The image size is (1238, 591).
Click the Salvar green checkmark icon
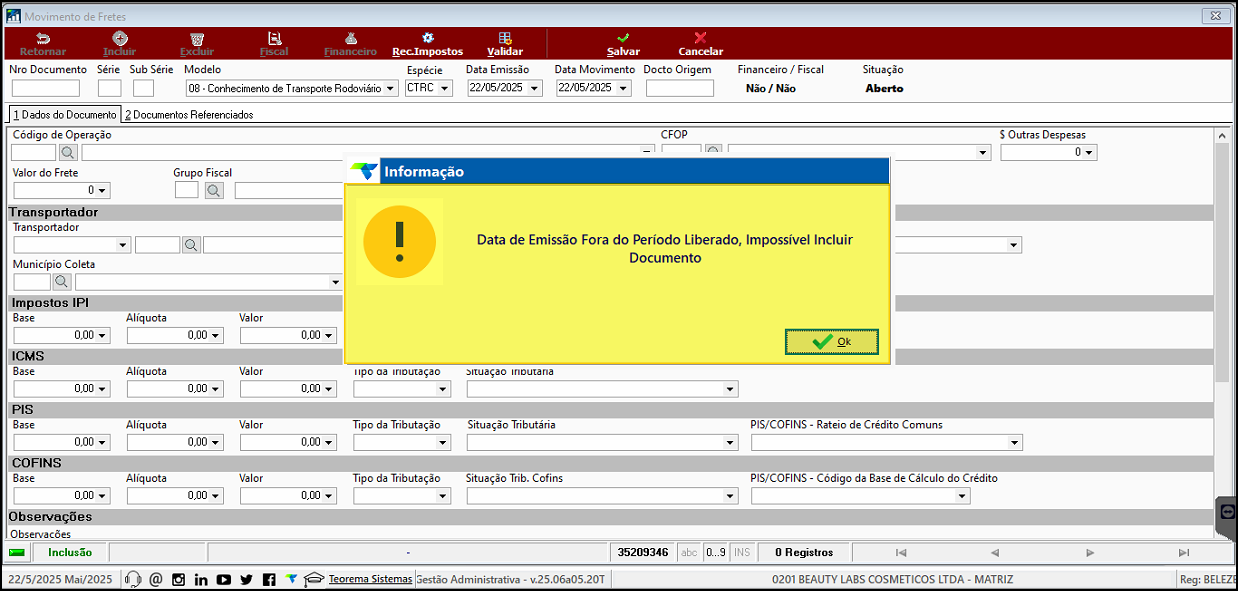(623, 38)
